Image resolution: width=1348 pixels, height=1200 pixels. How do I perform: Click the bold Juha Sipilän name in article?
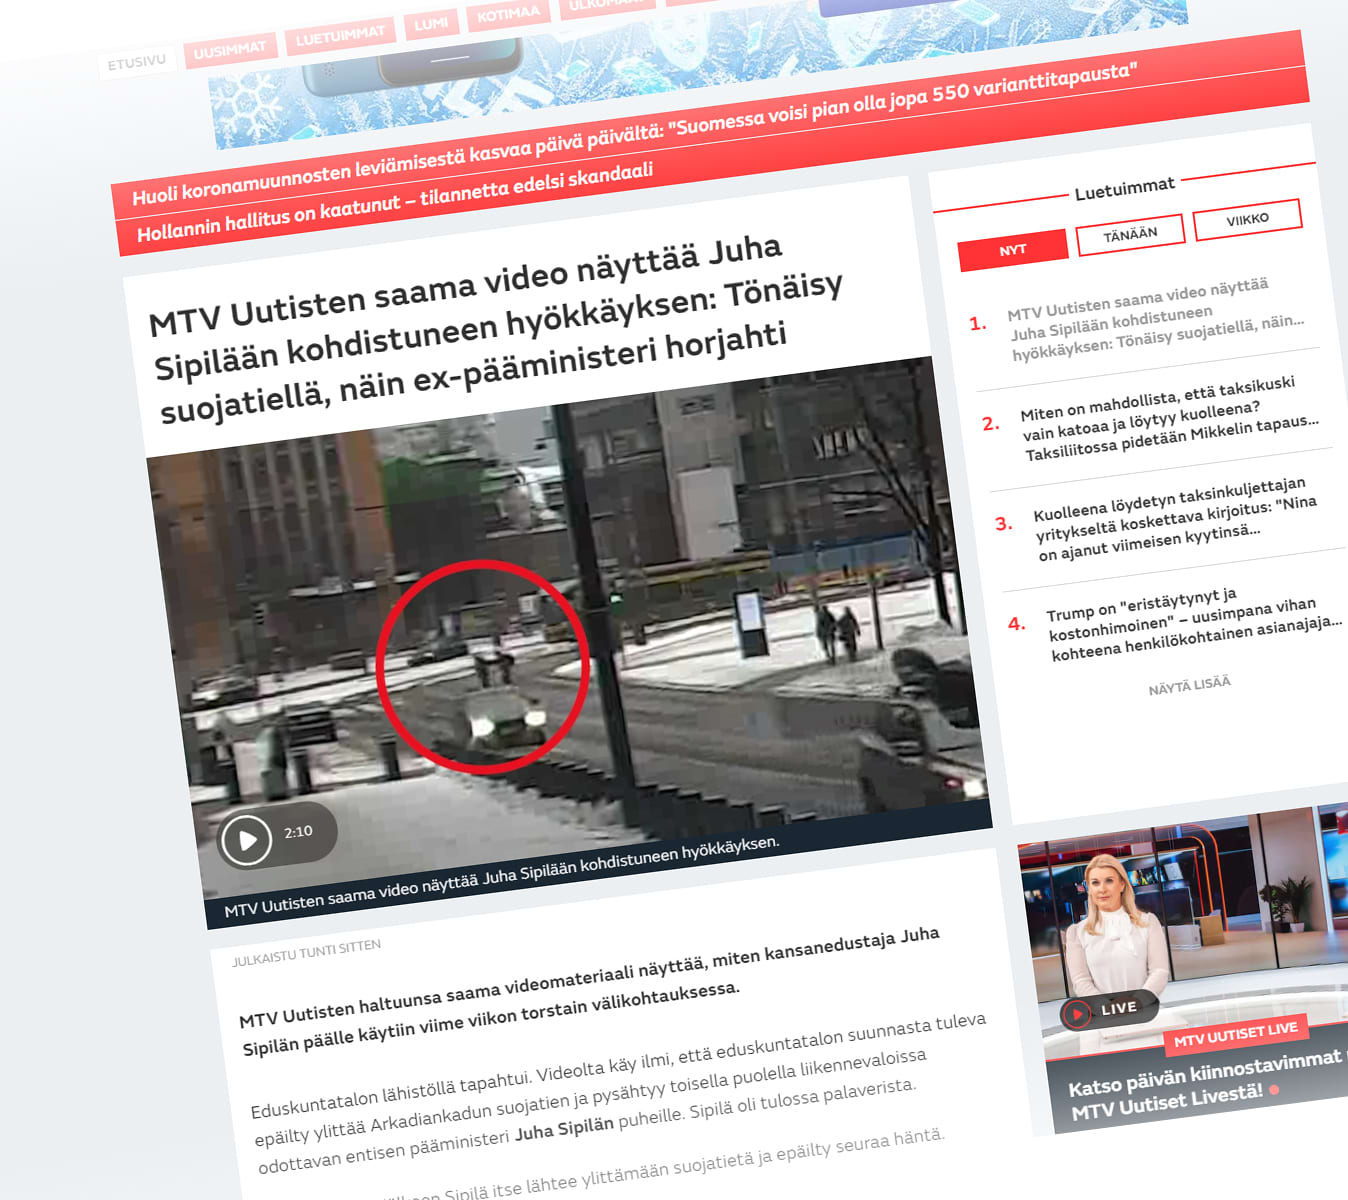pos(563,1128)
